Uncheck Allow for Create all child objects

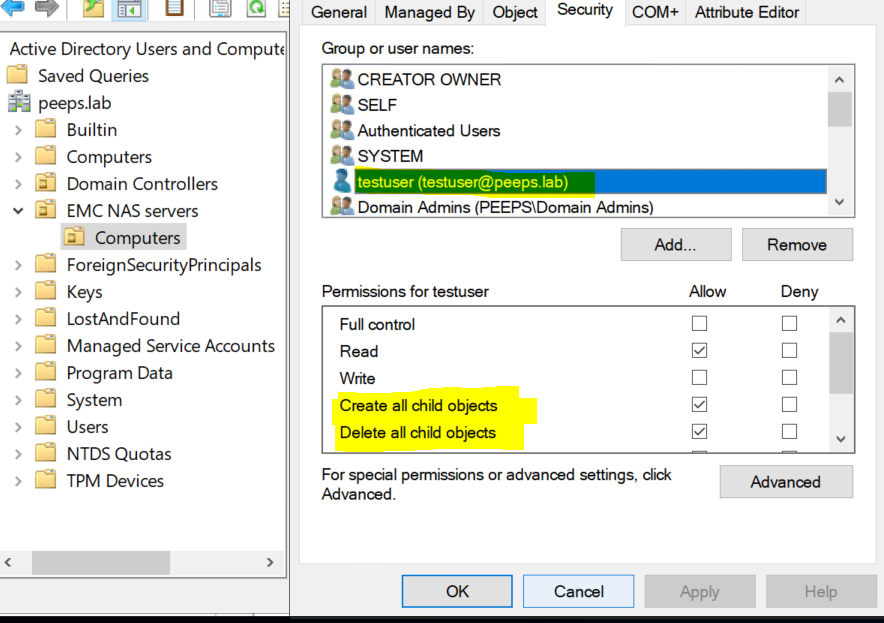pos(699,405)
